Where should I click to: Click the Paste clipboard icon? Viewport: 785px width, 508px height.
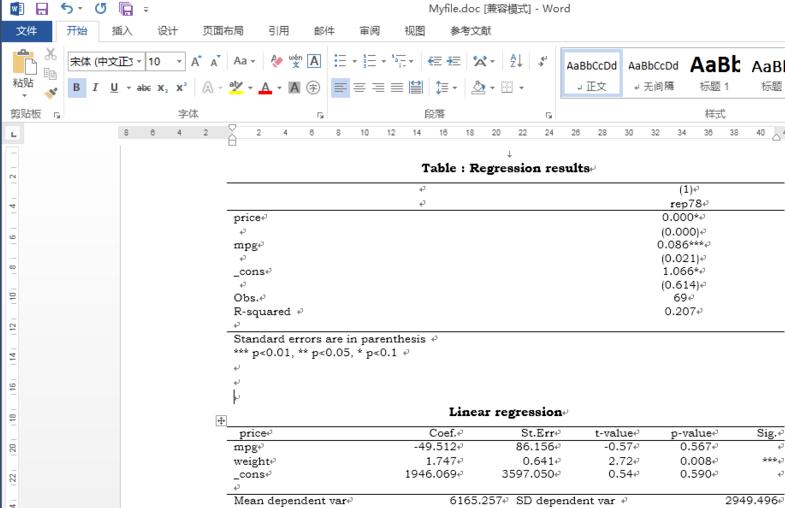23,64
